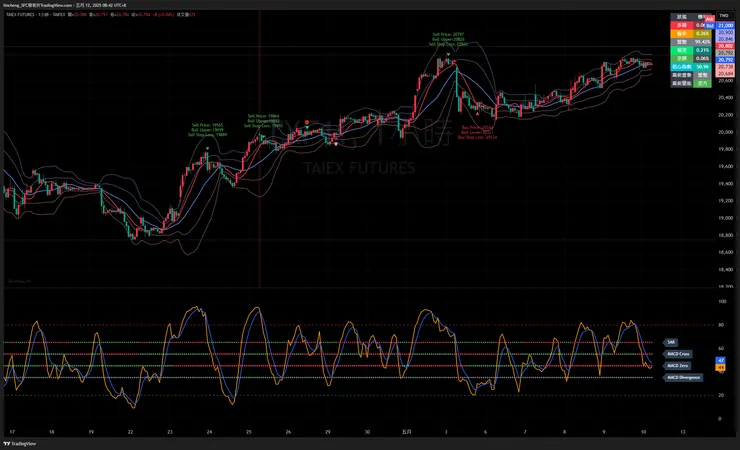
Task: Select the MACD Cross level label
Action: click(x=678, y=354)
